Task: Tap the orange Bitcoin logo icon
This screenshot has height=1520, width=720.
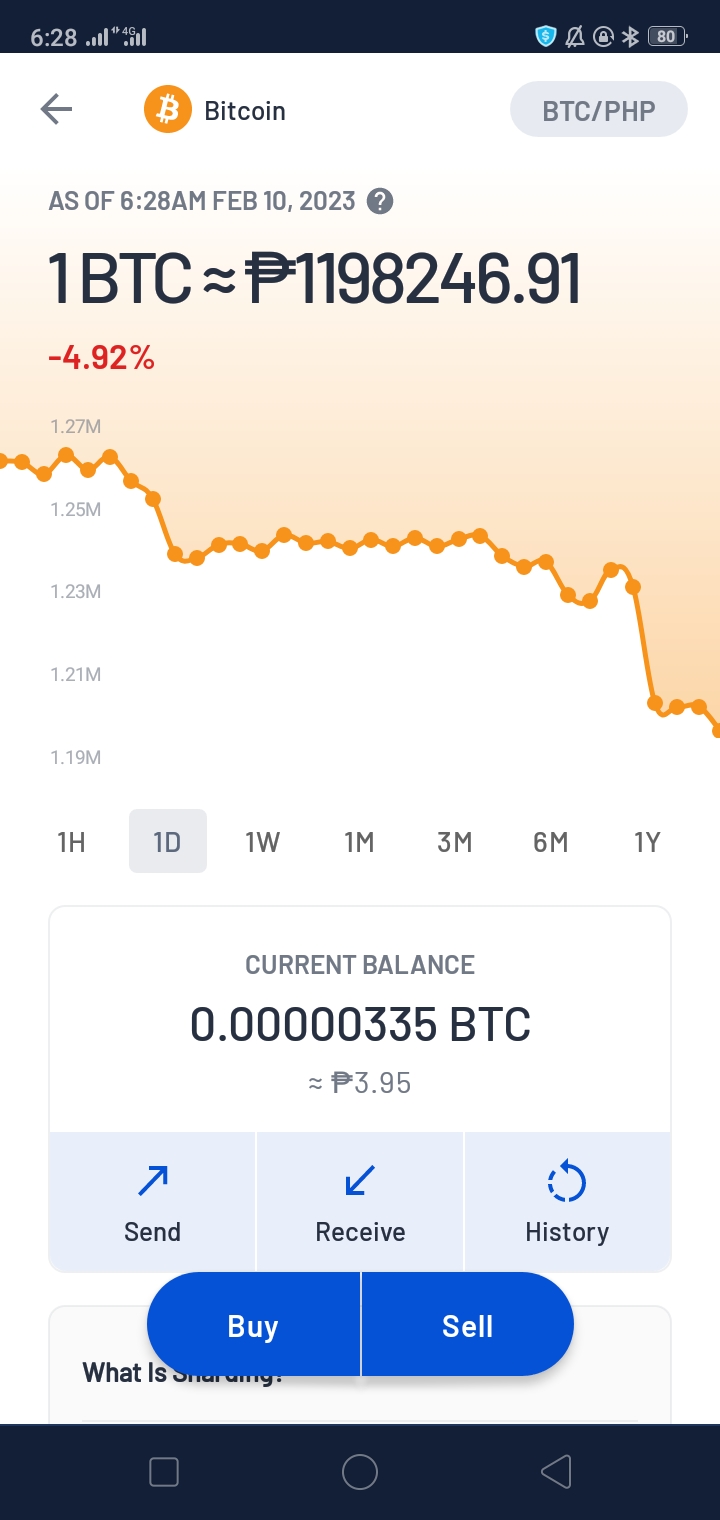Action: coord(167,109)
